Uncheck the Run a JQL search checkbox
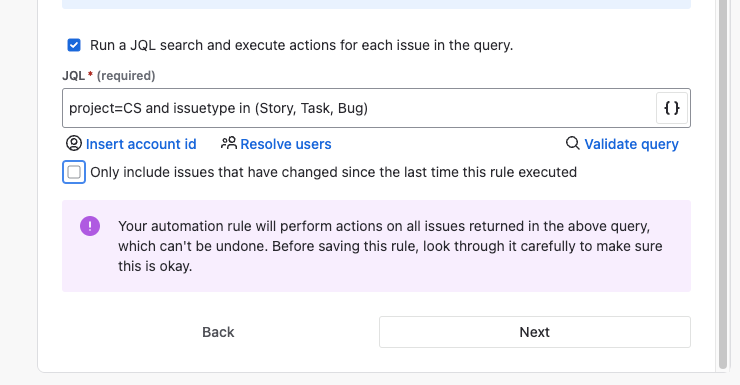 (x=74, y=45)
